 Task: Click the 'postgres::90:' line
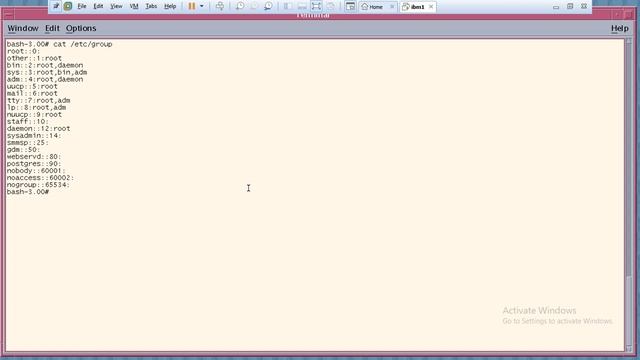tap(34, 163)
